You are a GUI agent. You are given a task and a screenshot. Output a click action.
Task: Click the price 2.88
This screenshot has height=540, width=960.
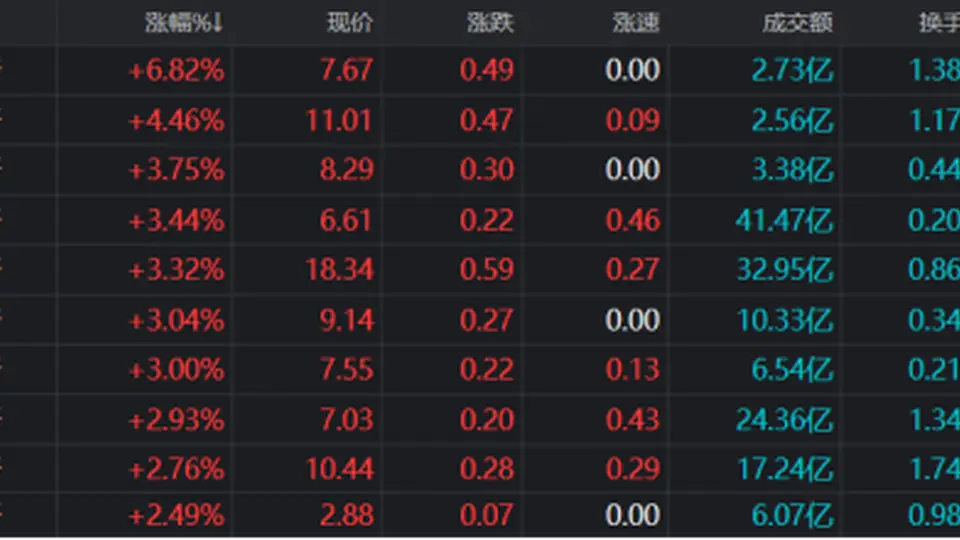[347, 515]
